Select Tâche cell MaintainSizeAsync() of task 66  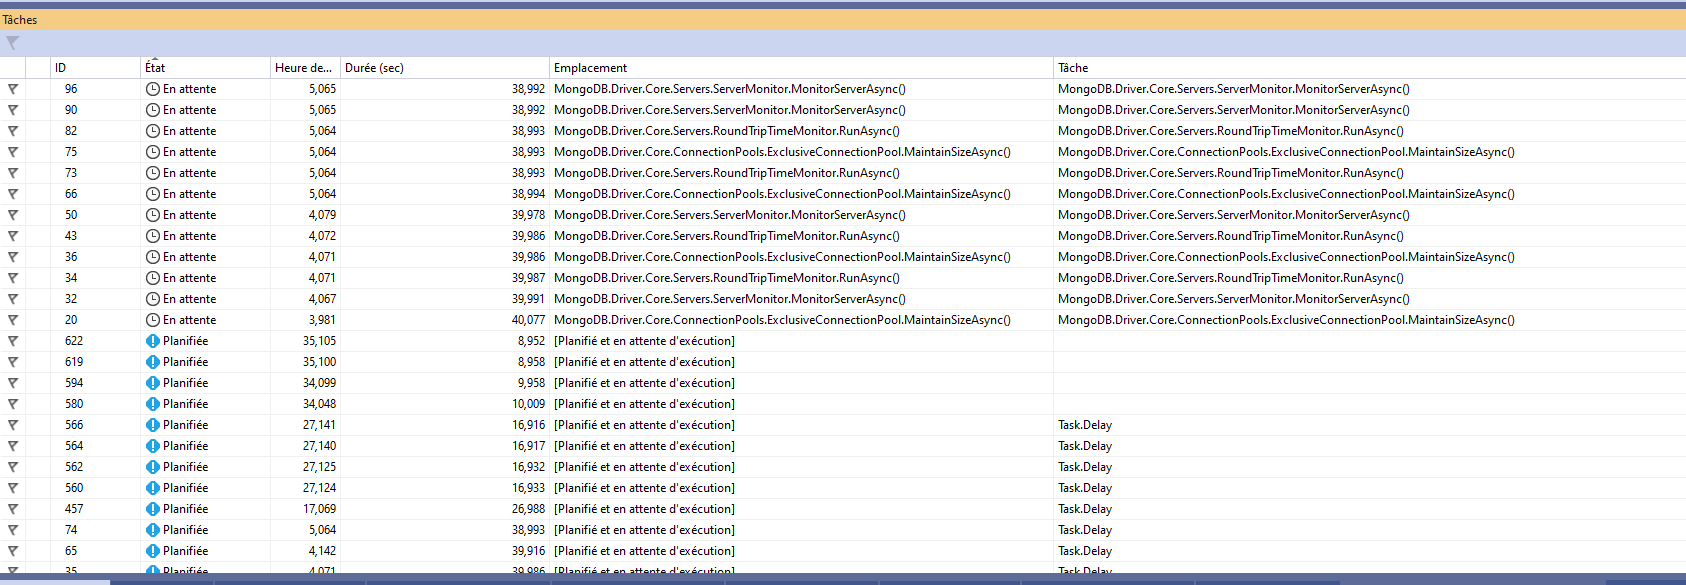pos(1286,194)
